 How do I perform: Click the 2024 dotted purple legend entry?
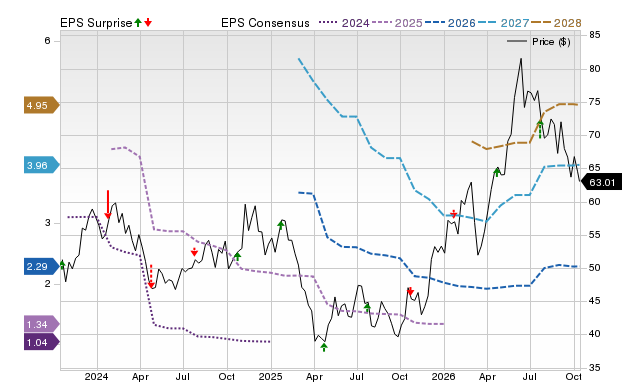coord(344,23)
